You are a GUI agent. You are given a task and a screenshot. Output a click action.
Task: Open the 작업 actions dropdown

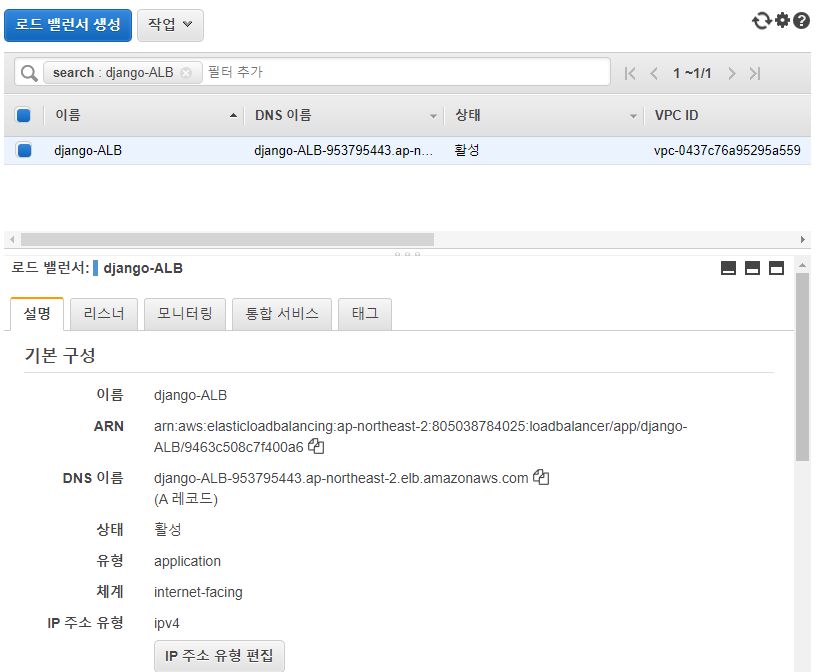(x=170, y=25)
